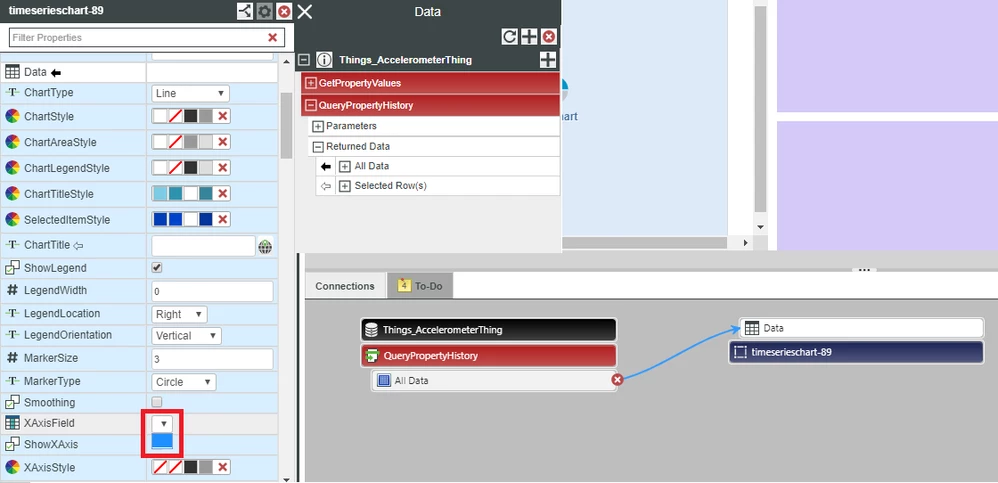Remove the ChartAreaStyle style definition

pyautogui.click(x=222, y=143)
